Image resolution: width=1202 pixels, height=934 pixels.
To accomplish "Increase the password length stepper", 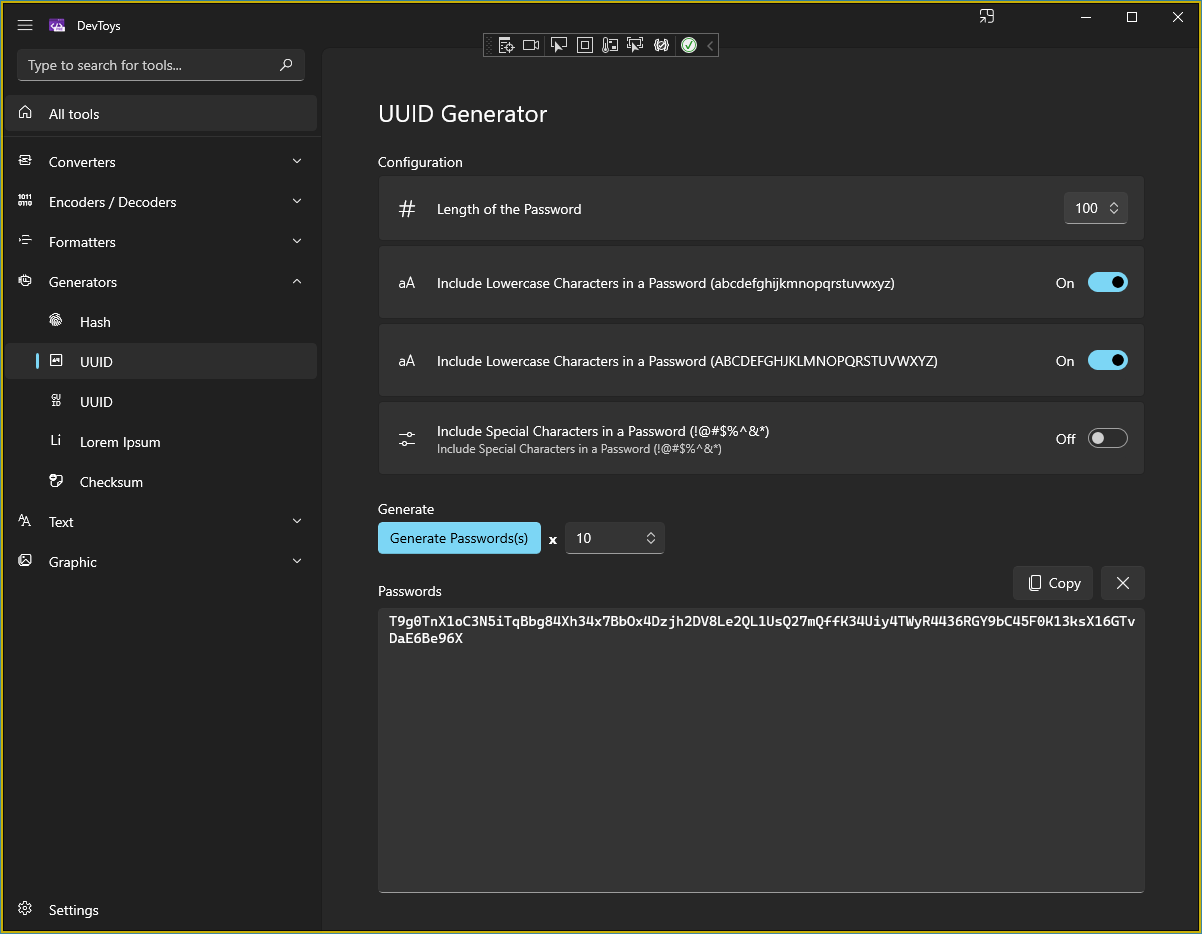I will 1113,203.
